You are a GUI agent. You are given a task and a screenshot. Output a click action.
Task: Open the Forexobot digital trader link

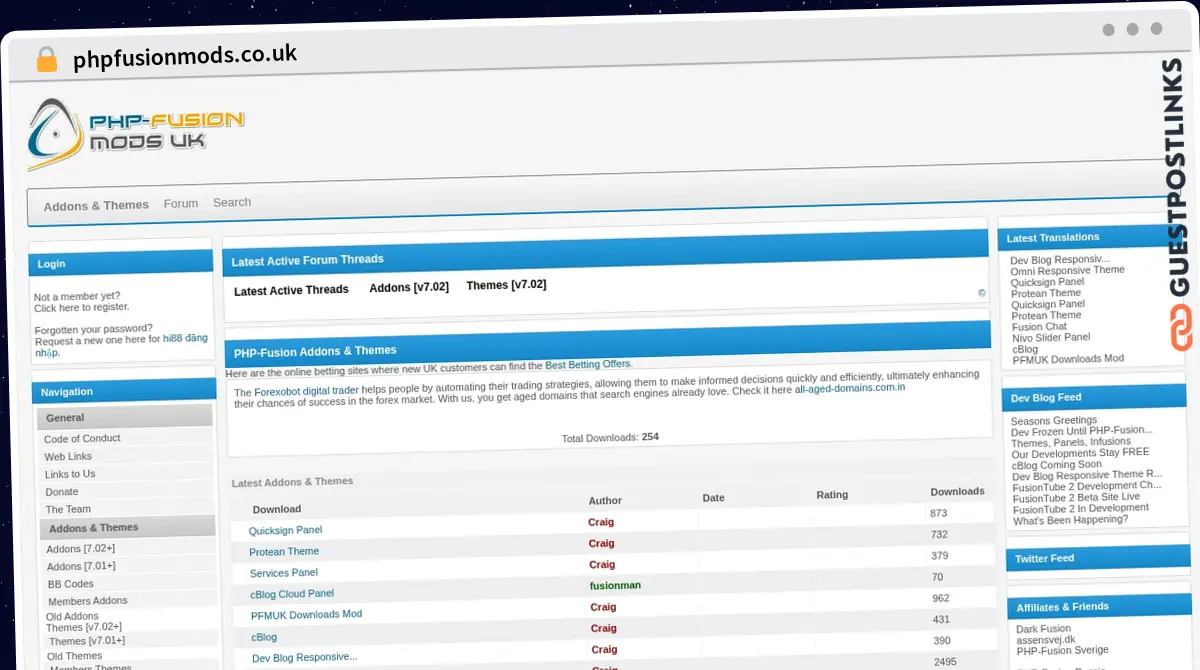(x=306, y=392)
